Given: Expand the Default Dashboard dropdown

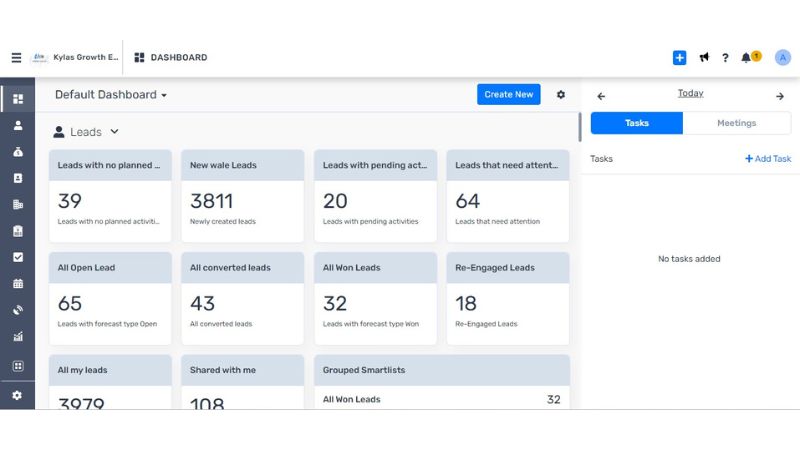Looking at the screenshot, I should point(111,95).
